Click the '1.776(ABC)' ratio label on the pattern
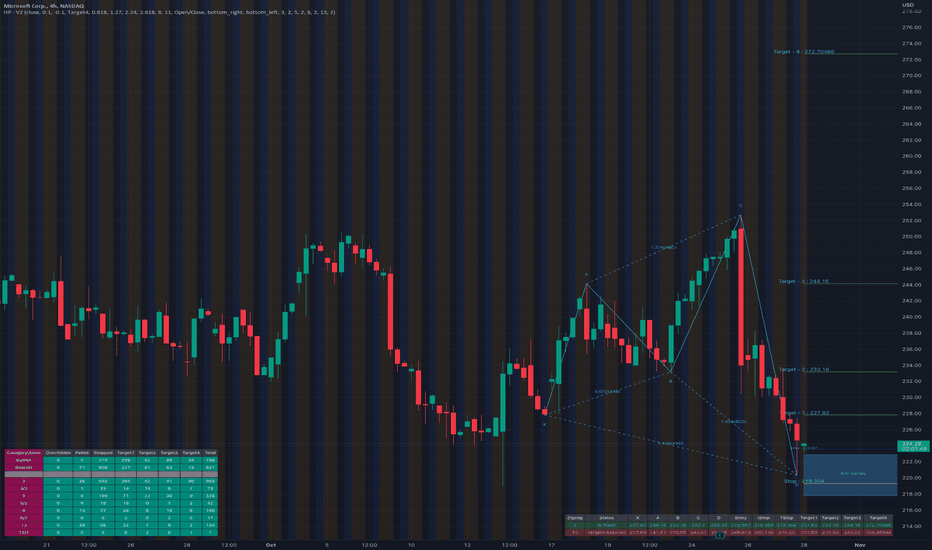Viewport: 932px width, 550px height. pyautogui.click(x=663, y=247)
